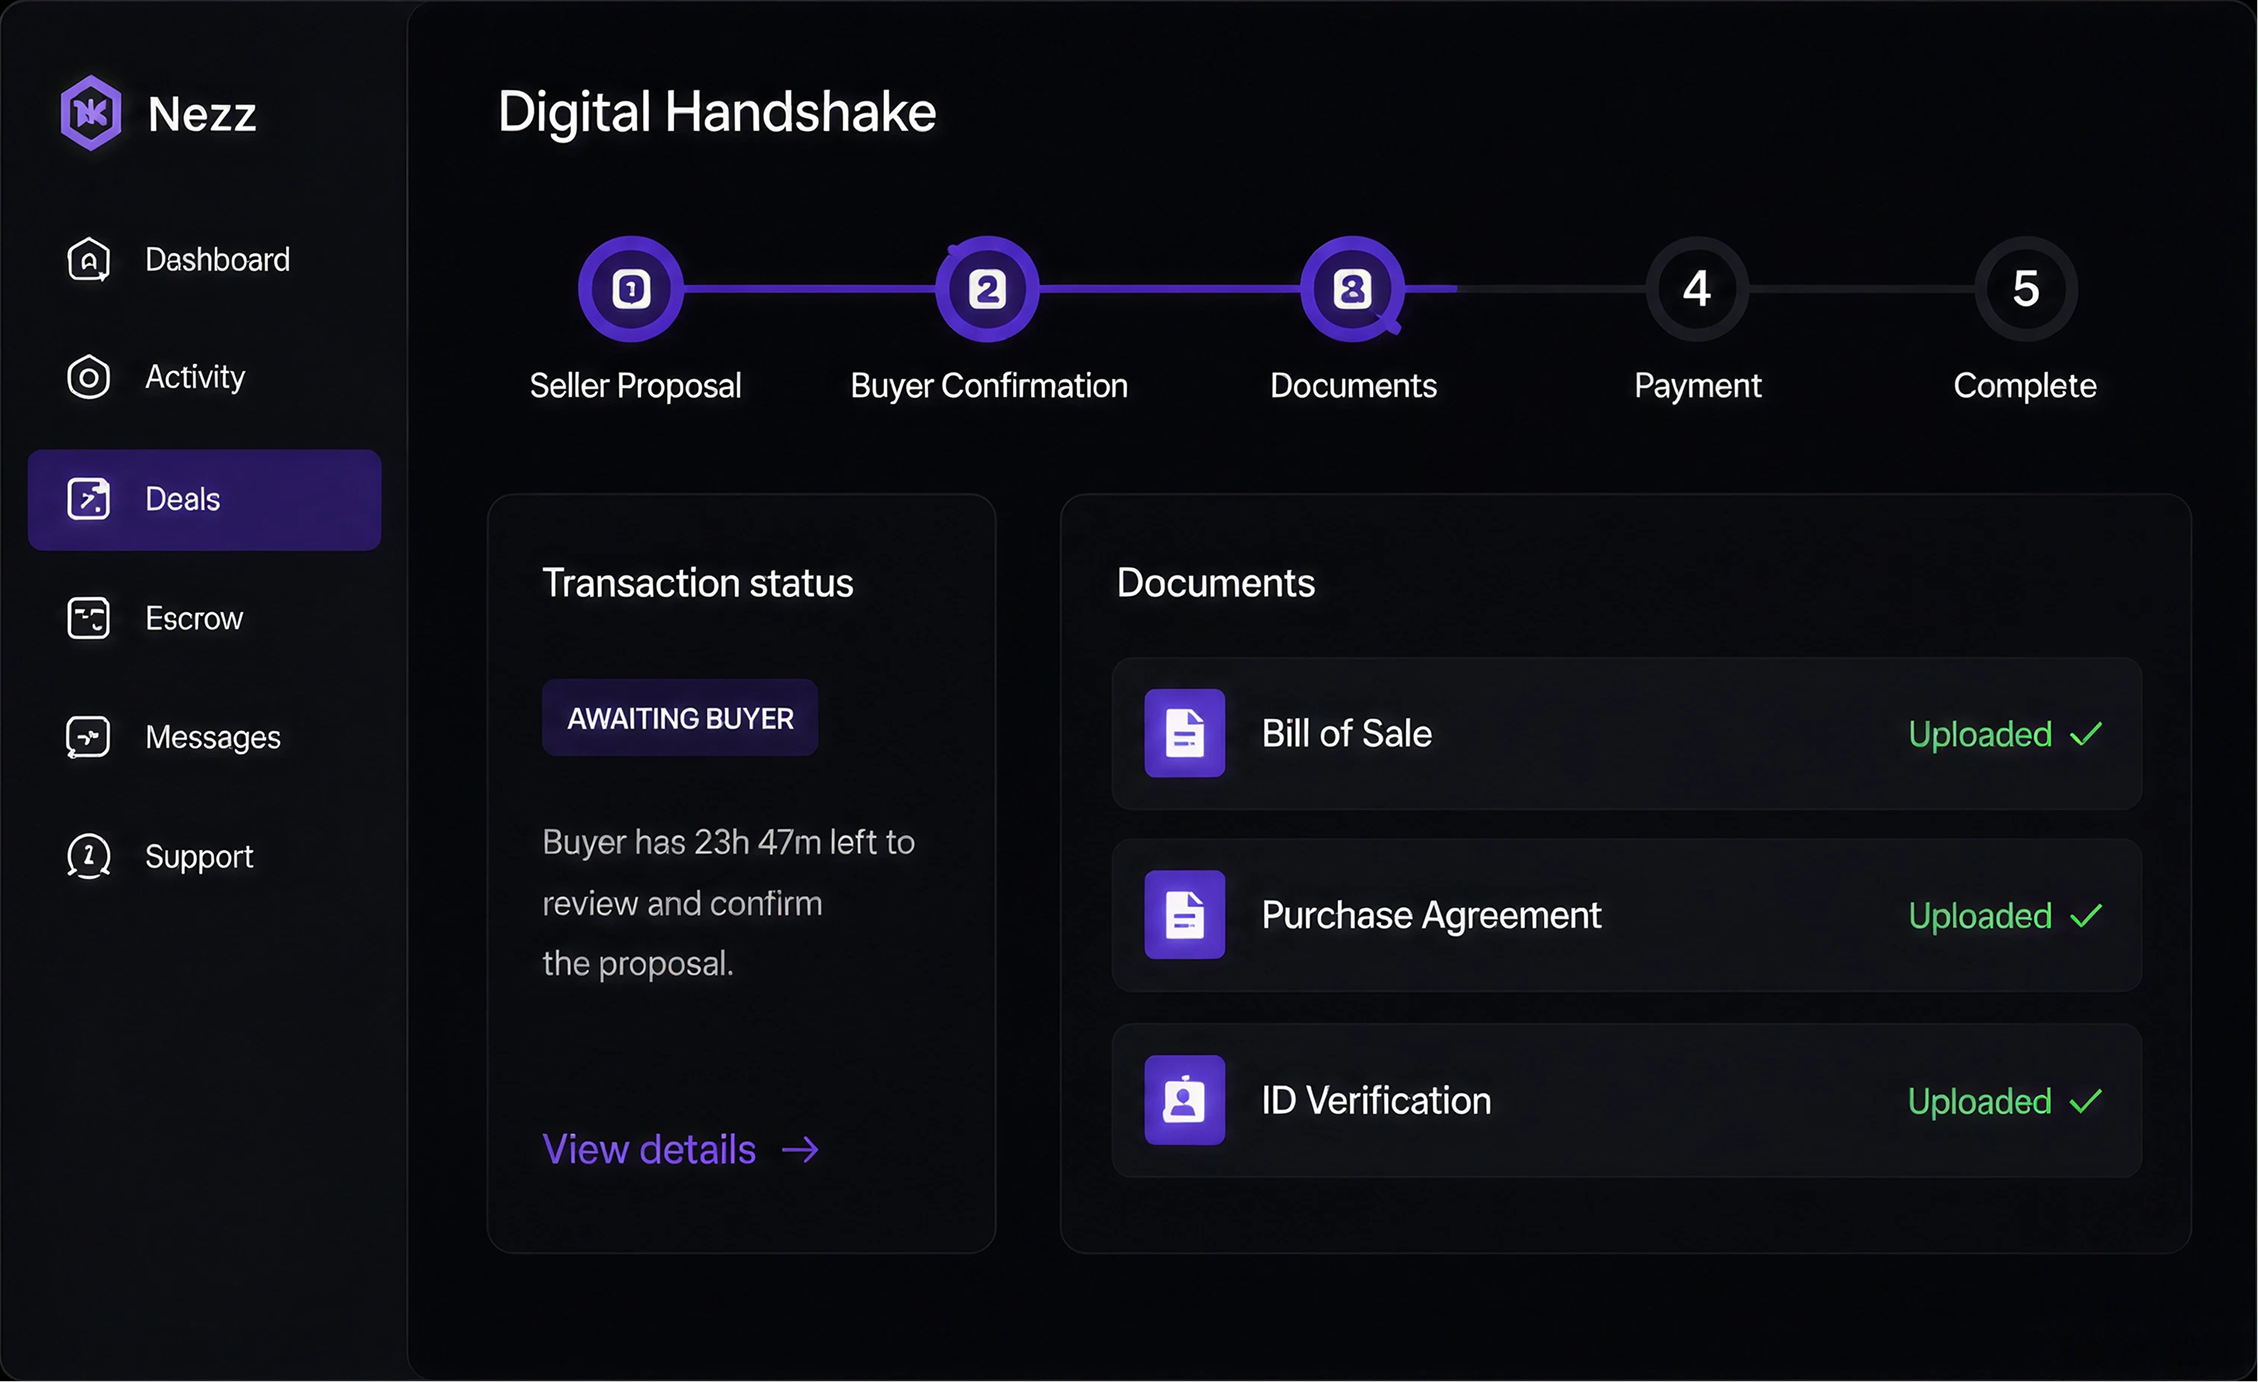The width and height of the screenshot is (2258, 1382).
Task: Click the Bill of Sale document icon
Action: (1185, 733)
